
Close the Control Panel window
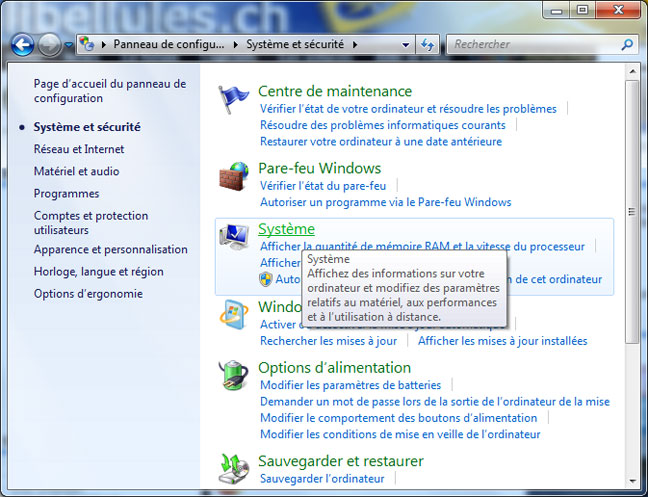coord(618,10)
